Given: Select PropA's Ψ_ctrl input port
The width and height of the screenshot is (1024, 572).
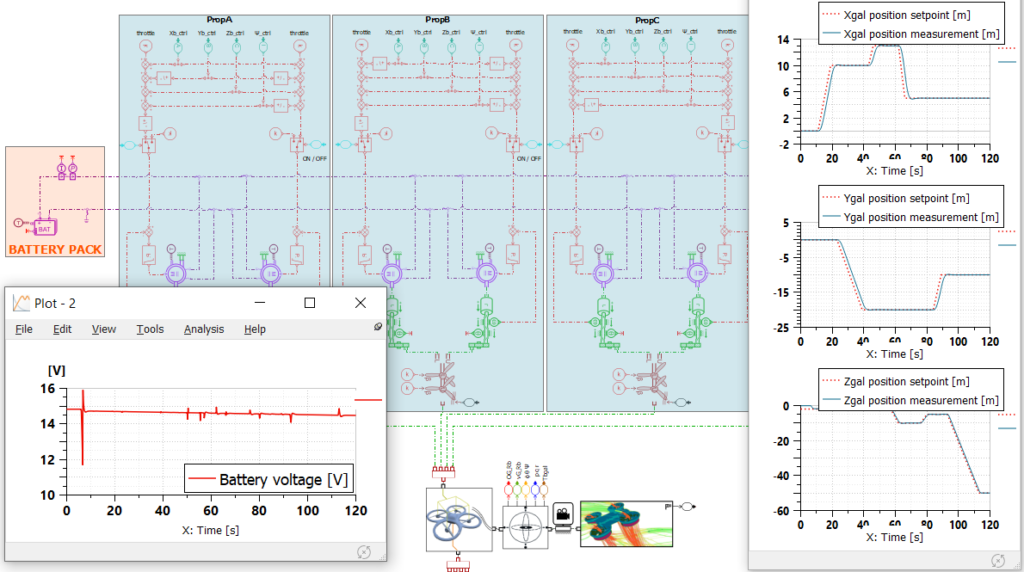Looking at the screenshot, I should click(x=263, y=46).
